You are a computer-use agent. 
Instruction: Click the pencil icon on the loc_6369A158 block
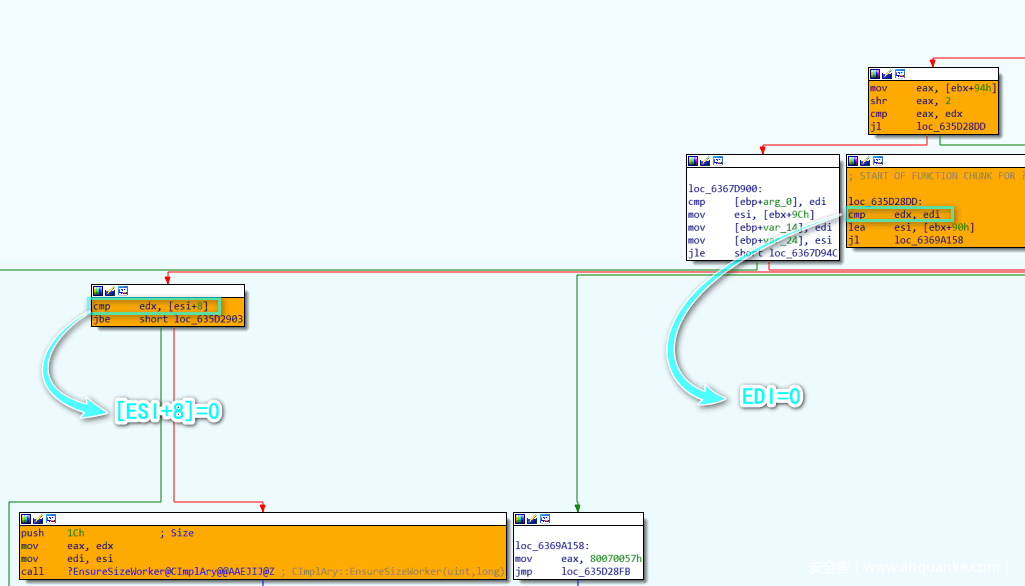tap(532, 519)
